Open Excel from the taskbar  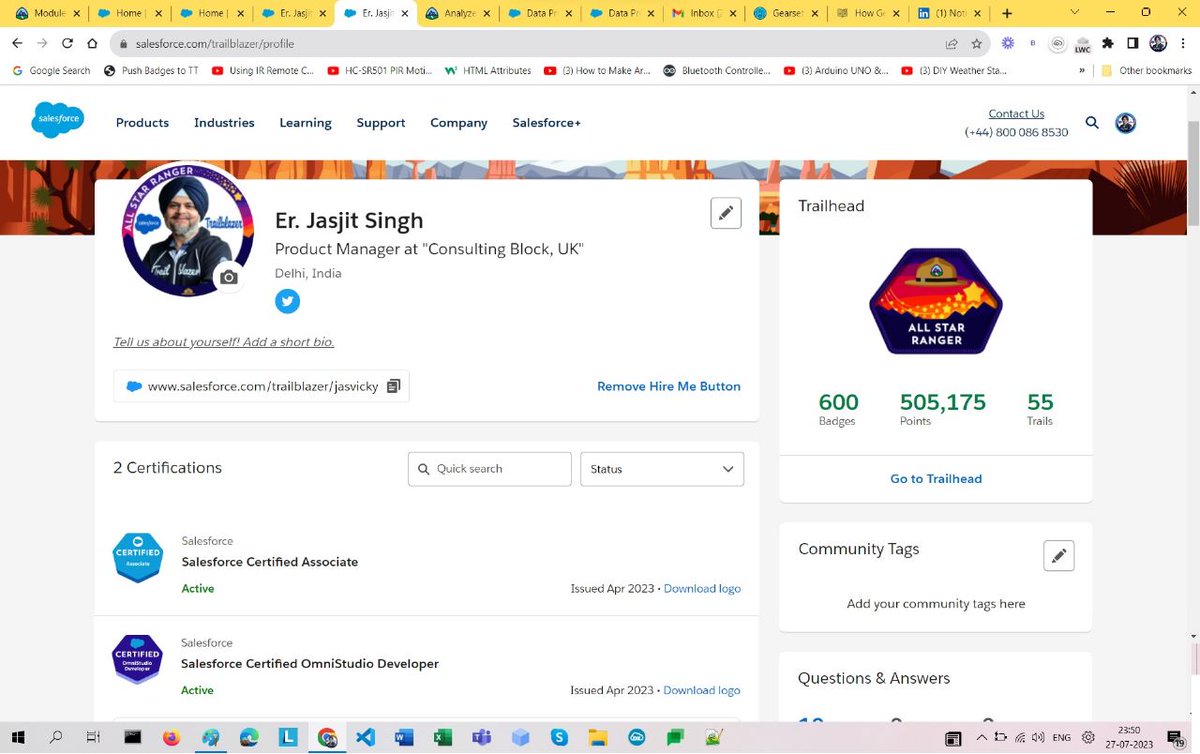(x=443, y=738)
